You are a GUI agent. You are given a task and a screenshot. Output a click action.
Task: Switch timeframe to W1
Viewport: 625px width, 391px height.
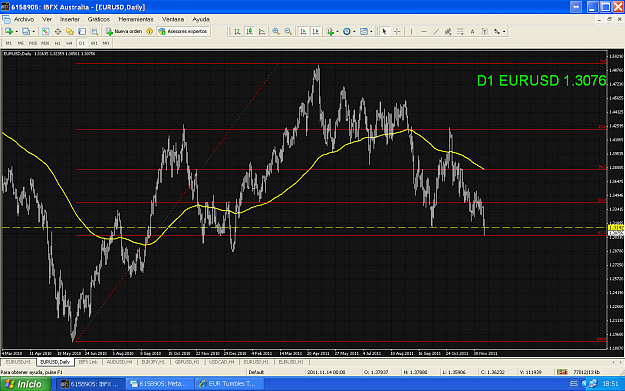click(x=94, y=43)
